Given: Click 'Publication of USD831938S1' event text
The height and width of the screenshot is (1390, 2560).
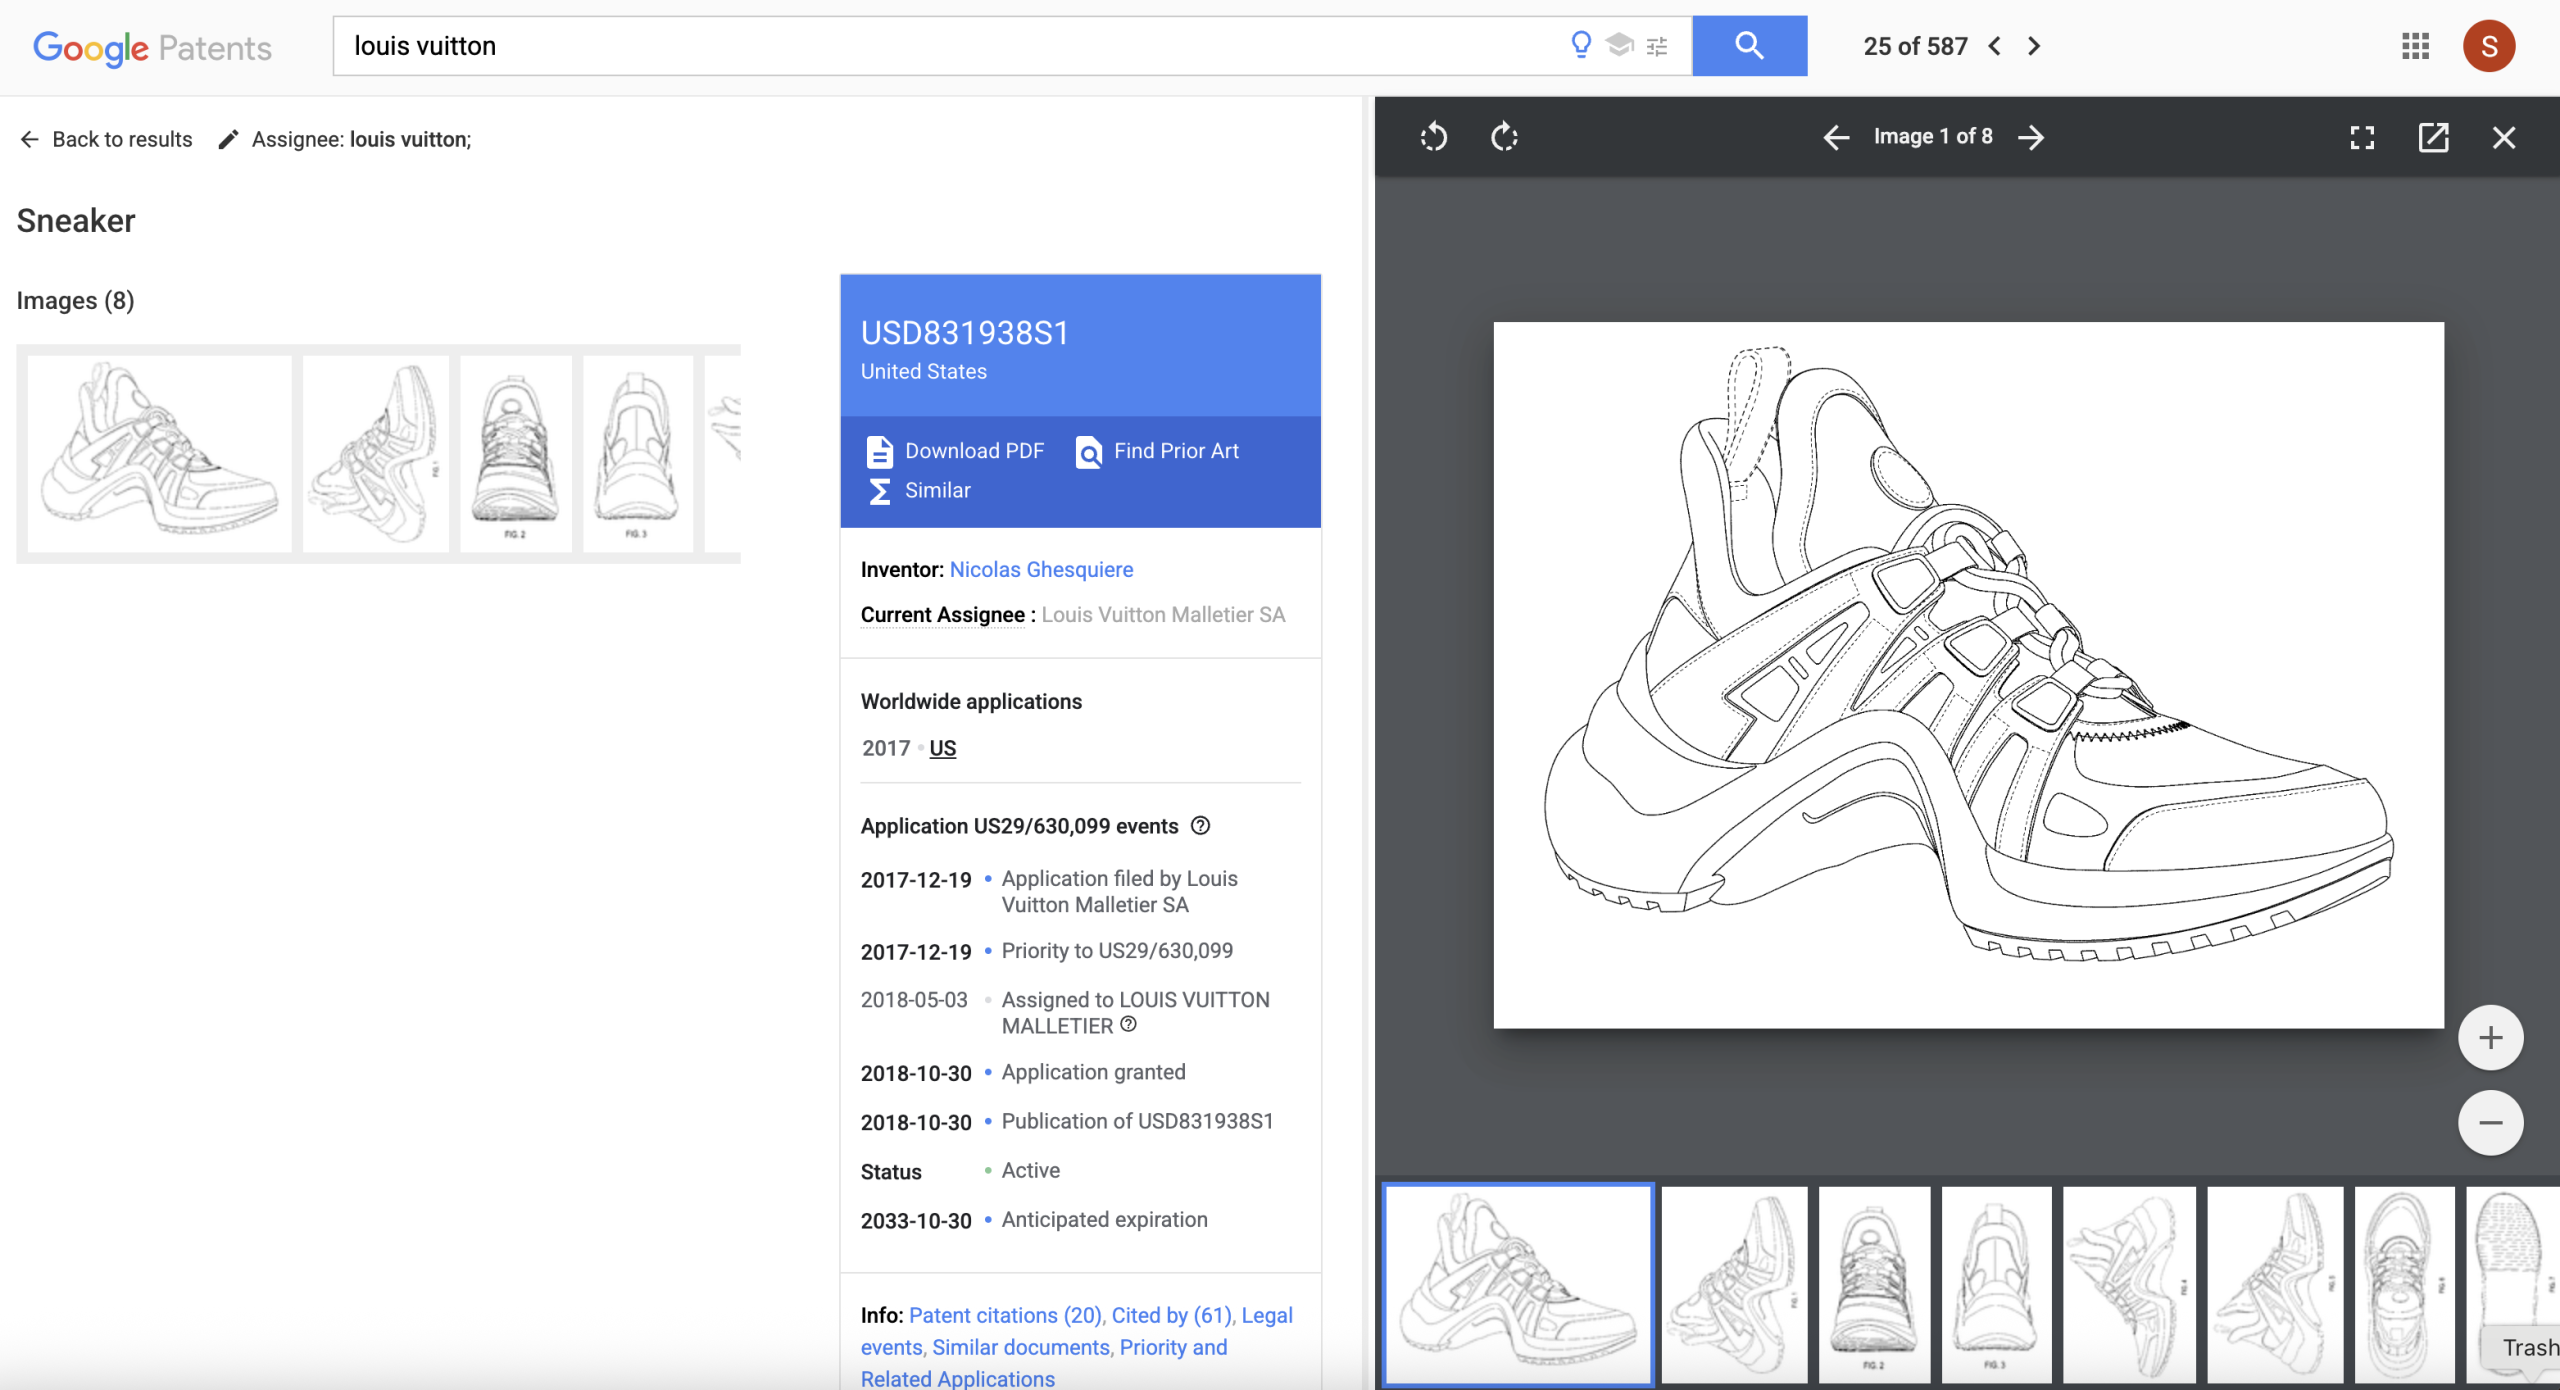Looking at the screenshot, I should pos(1137,1121).
